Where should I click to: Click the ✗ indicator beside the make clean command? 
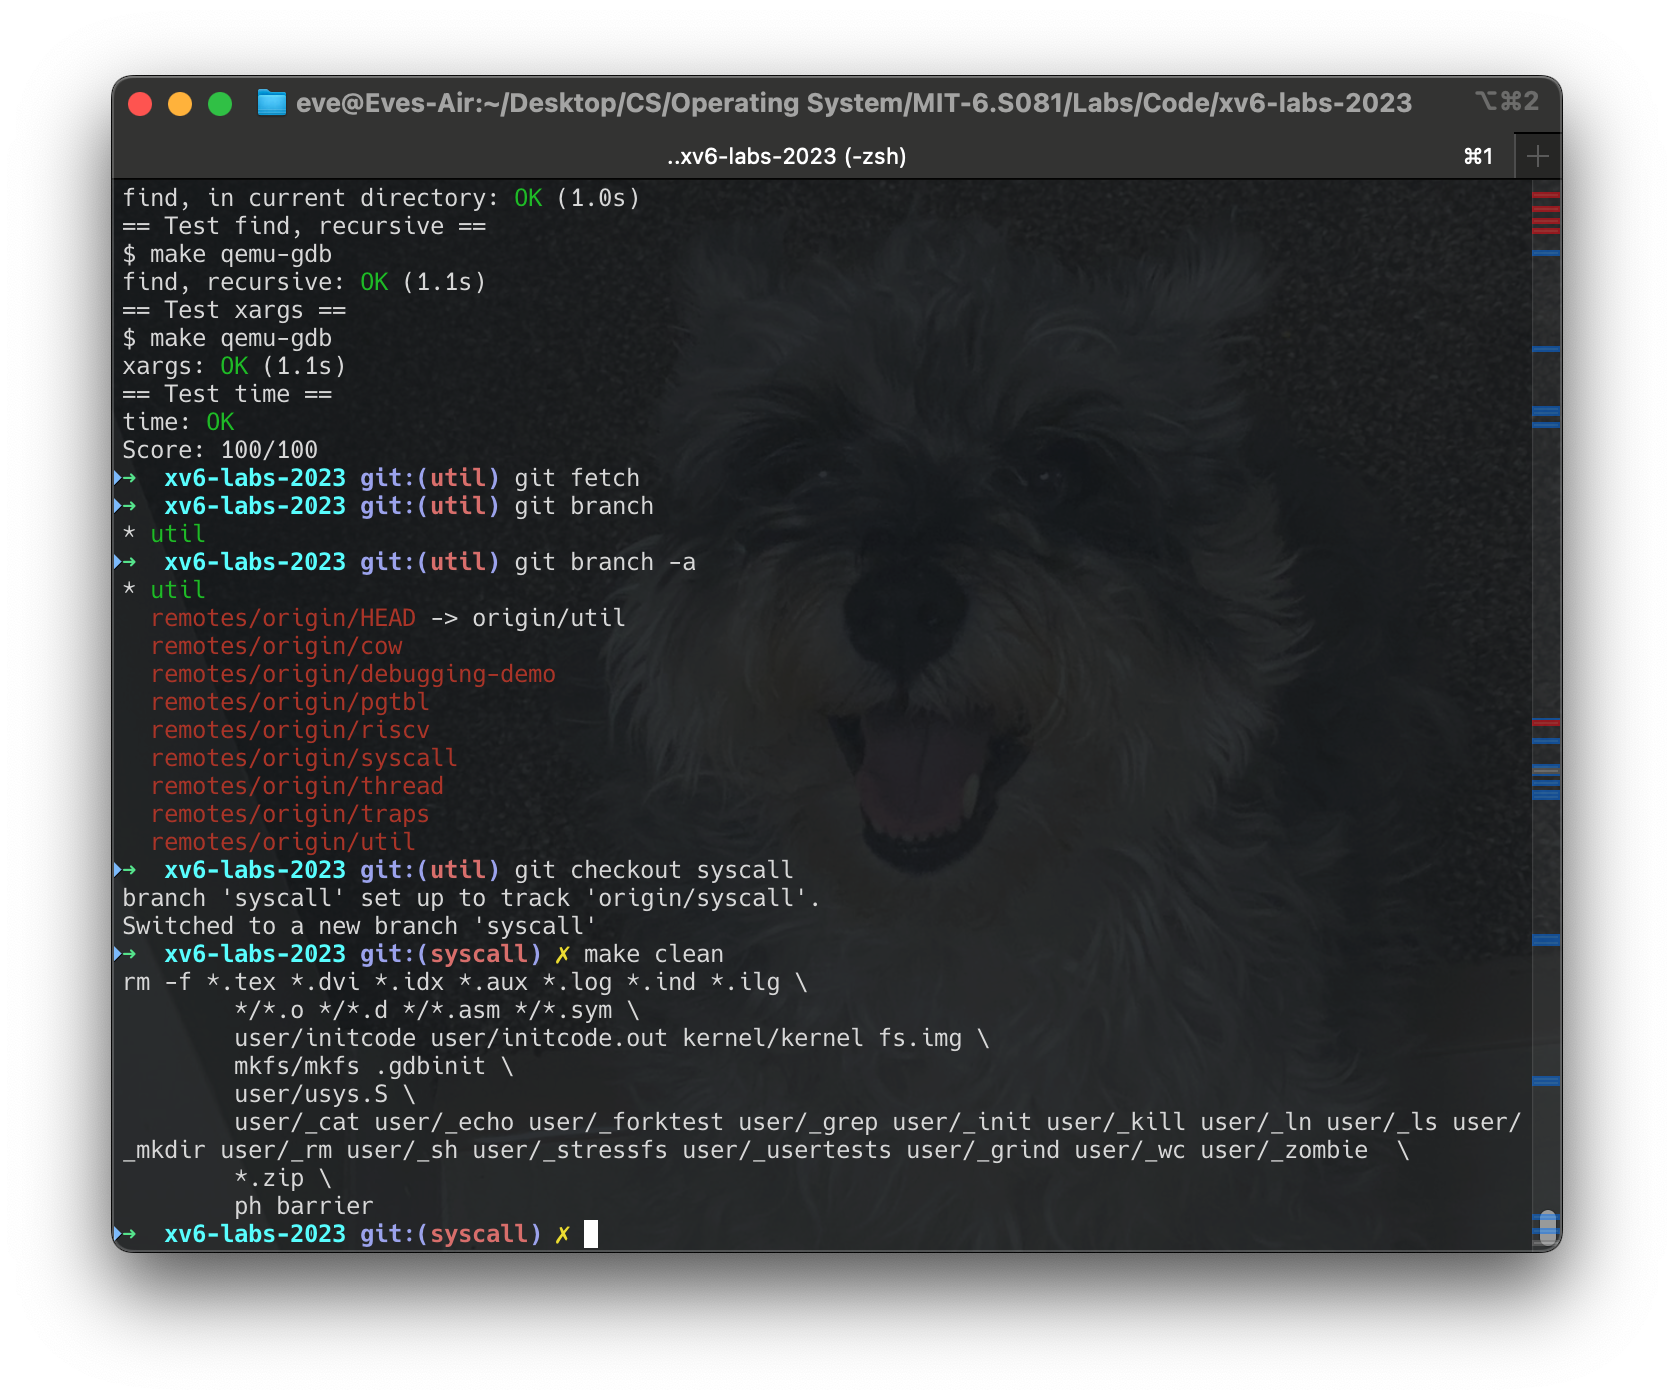click(x=563, y=954)
